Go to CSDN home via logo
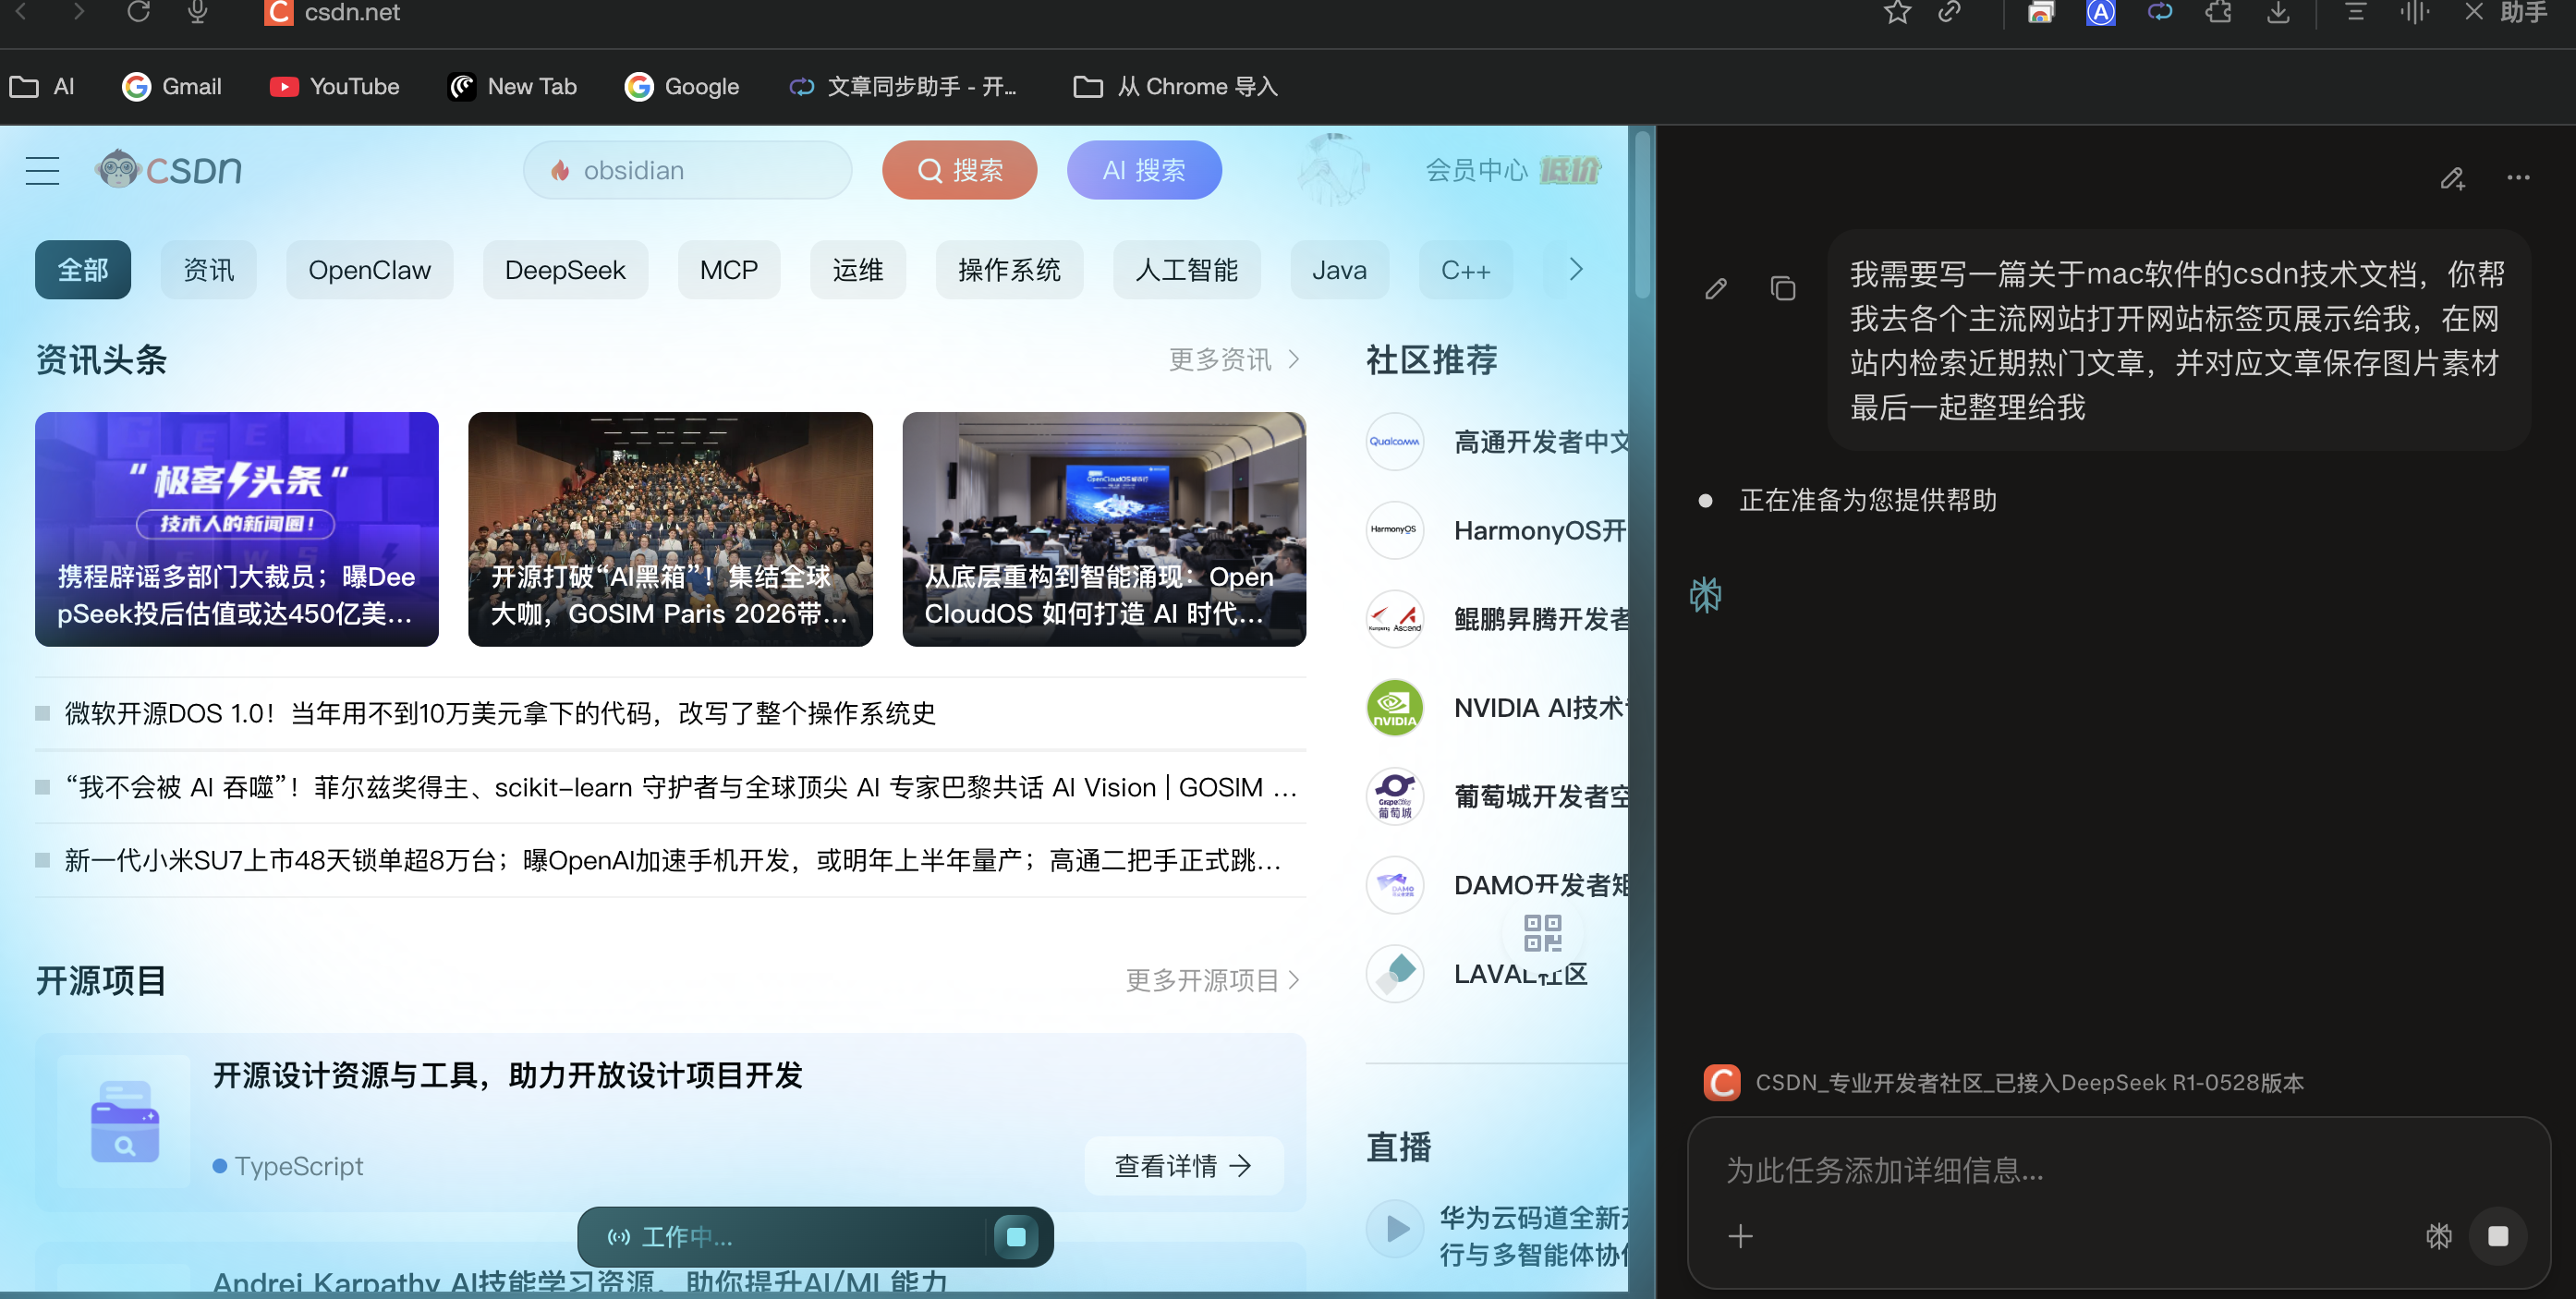Viewport: 2576px width, 1299px height. coord(169,169)
